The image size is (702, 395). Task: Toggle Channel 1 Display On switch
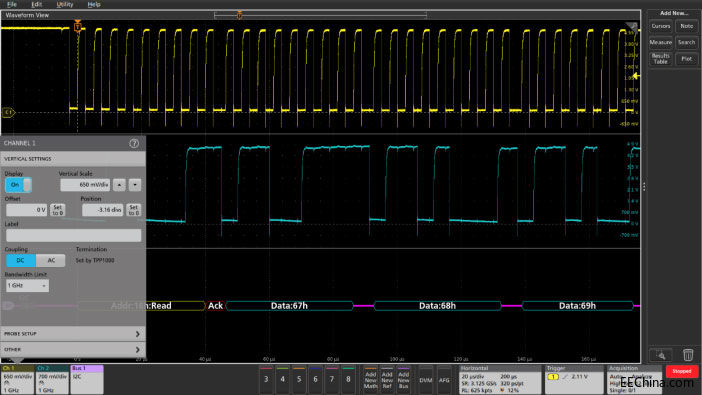(18, 185)
